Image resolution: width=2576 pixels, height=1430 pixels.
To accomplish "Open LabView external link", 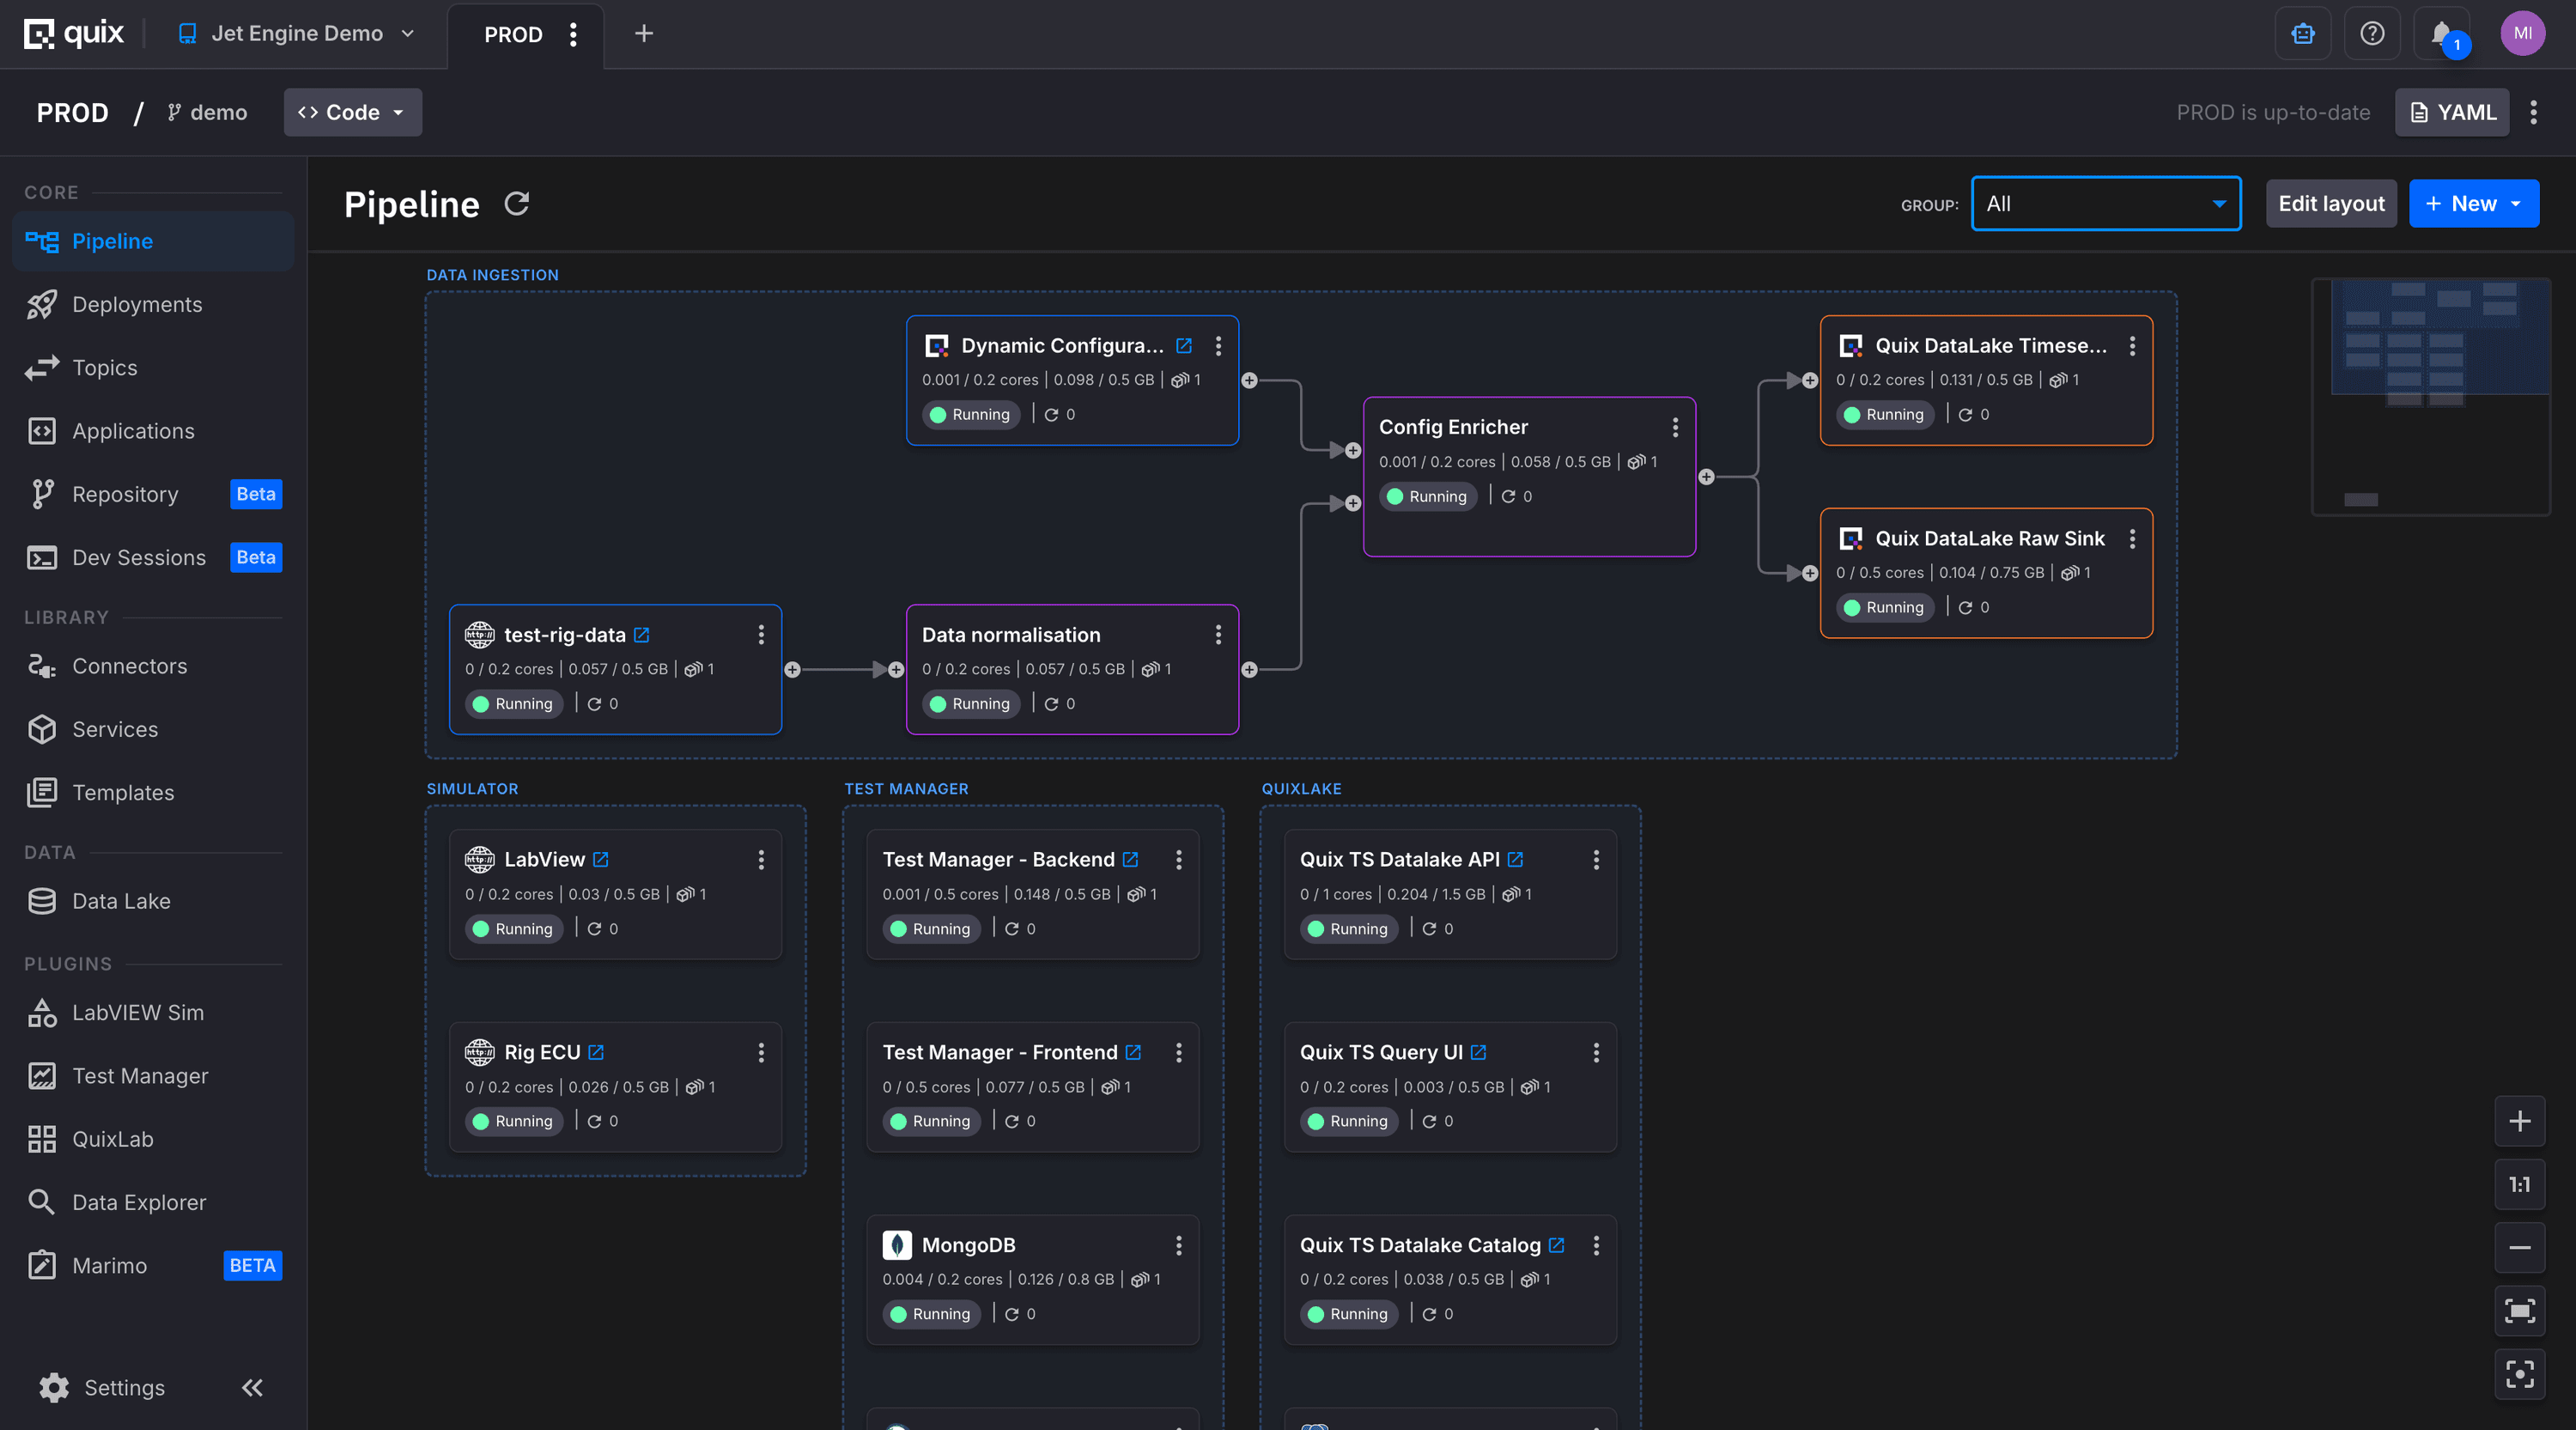I will (601, 860).
